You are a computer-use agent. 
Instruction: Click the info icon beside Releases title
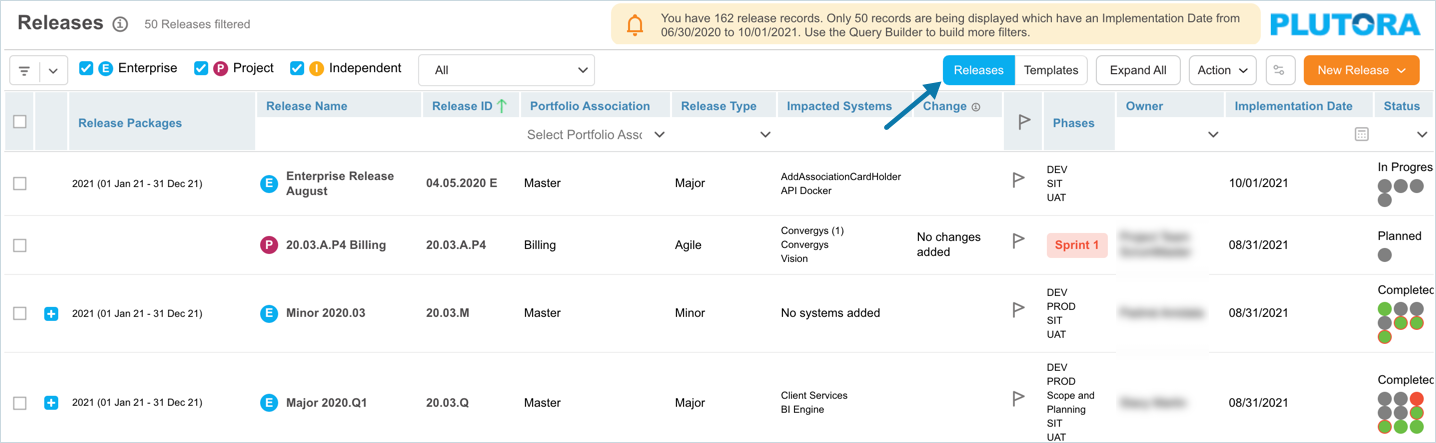tap(120, 24)
